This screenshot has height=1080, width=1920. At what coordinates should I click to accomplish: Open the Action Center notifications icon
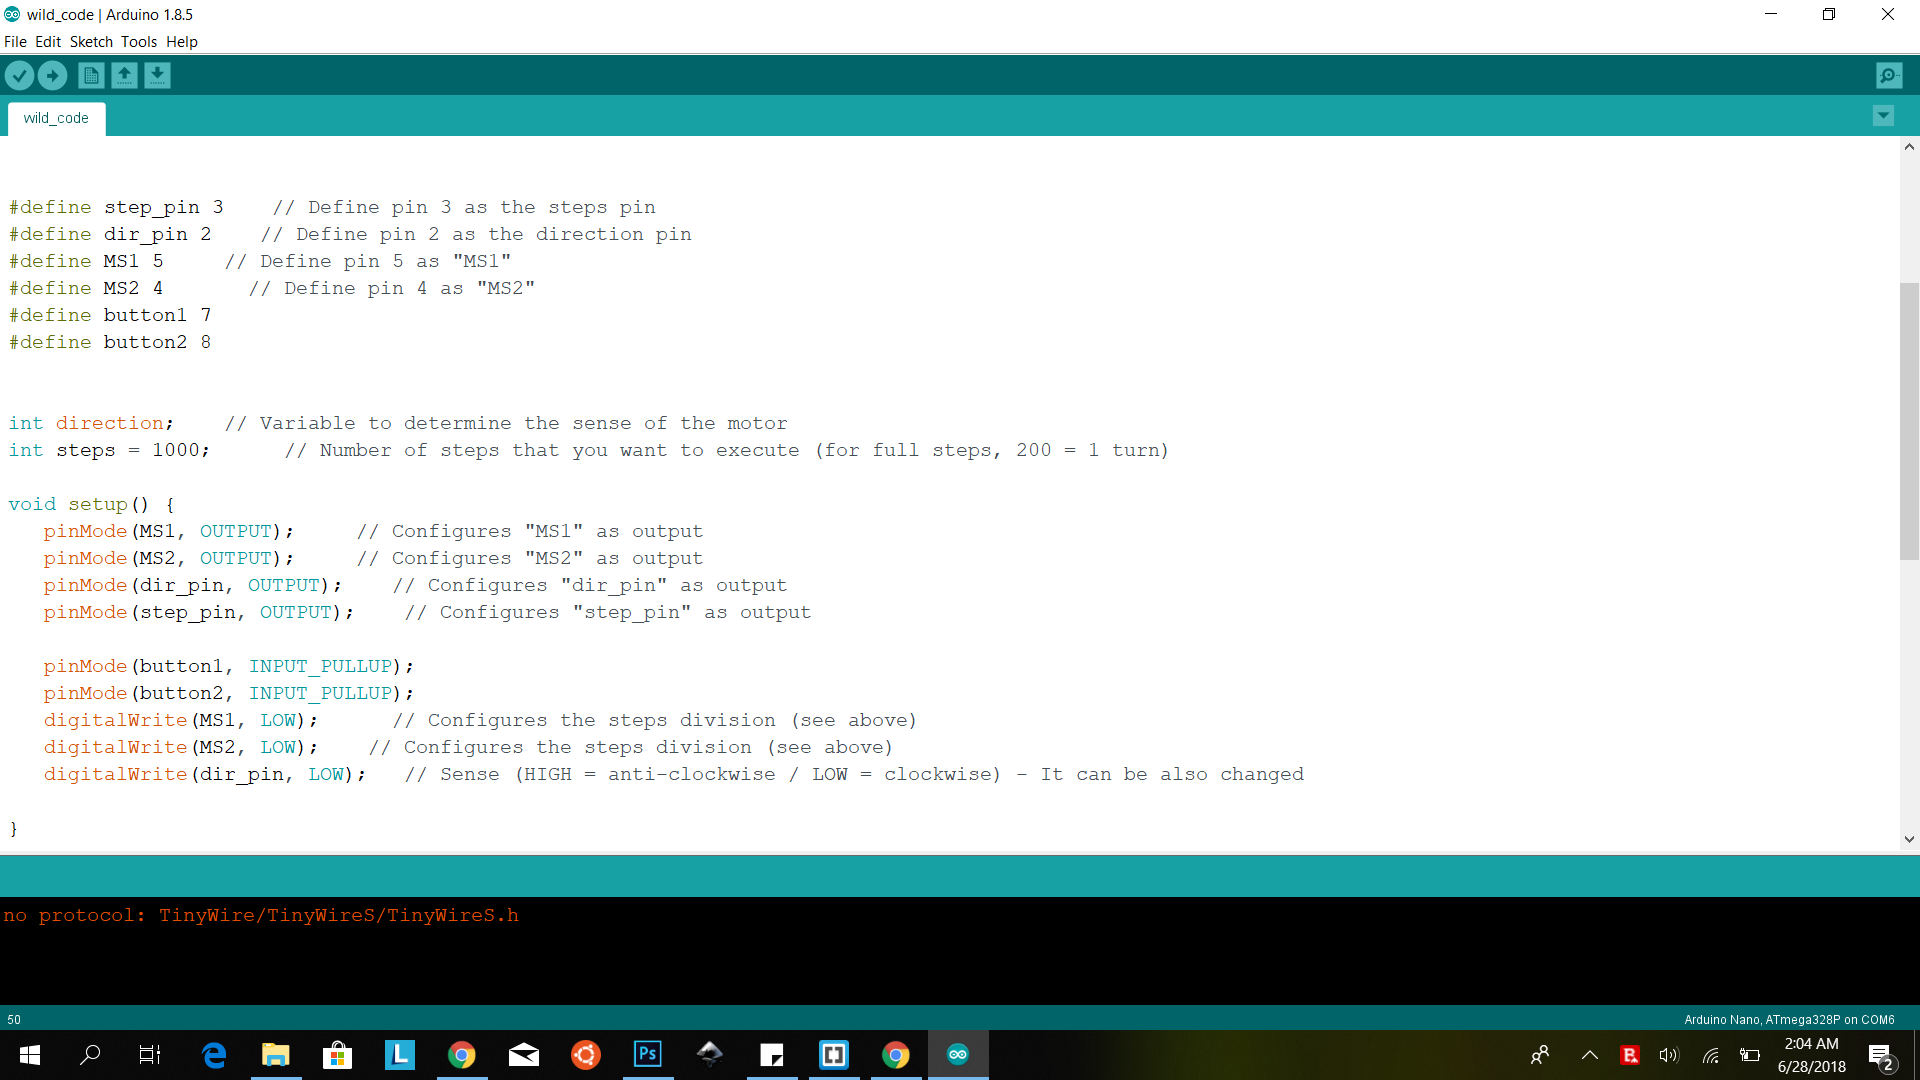coord(1880,1055)
